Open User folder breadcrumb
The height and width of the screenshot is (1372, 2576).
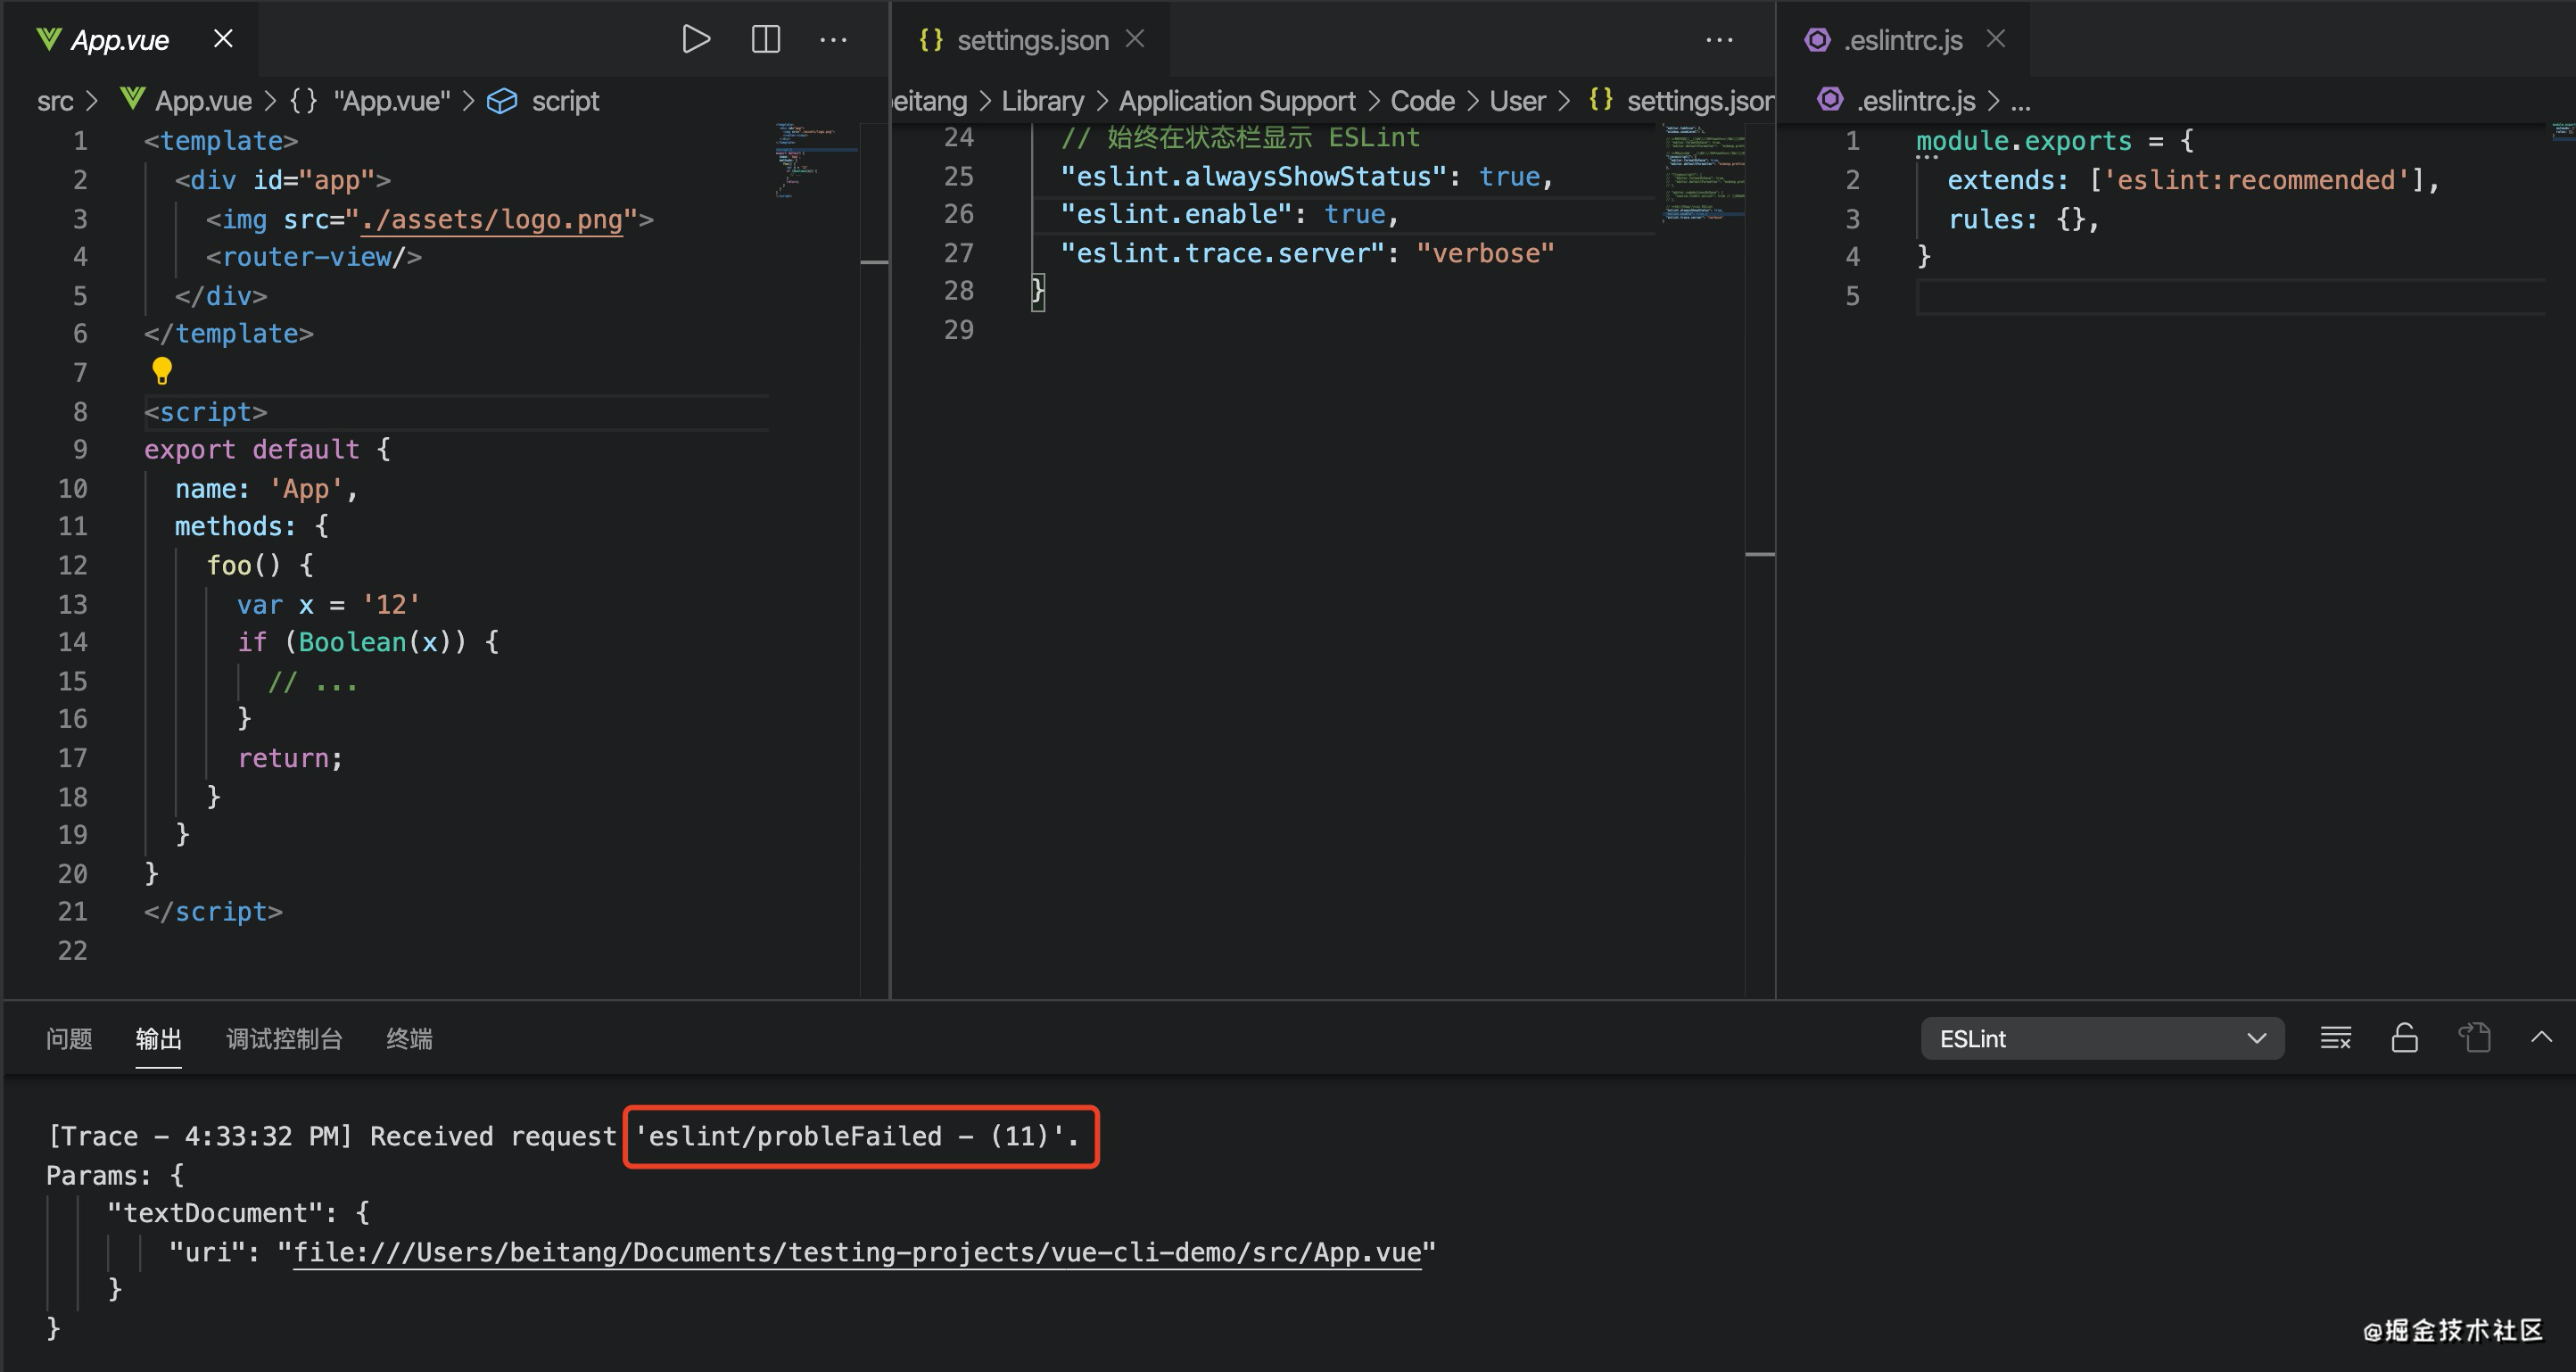(1517, 101)
